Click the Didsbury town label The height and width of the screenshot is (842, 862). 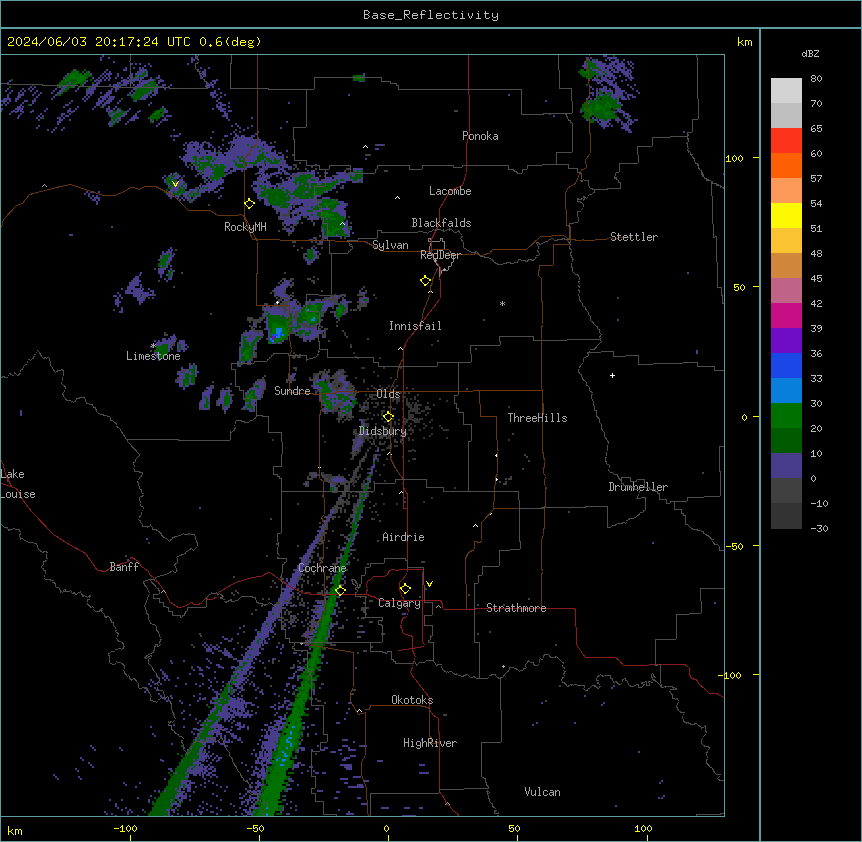click(x=383, y=431)
